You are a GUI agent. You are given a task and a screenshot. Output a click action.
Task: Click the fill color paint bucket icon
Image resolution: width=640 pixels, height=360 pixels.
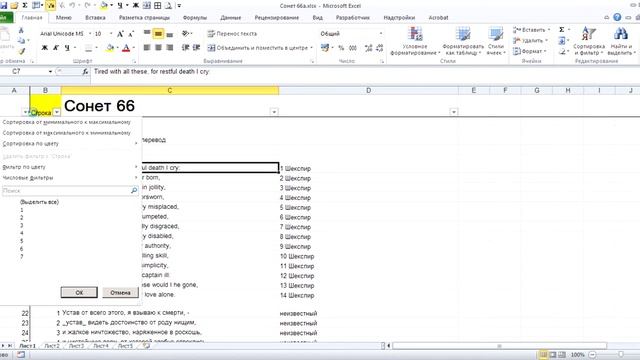(109, 48)
